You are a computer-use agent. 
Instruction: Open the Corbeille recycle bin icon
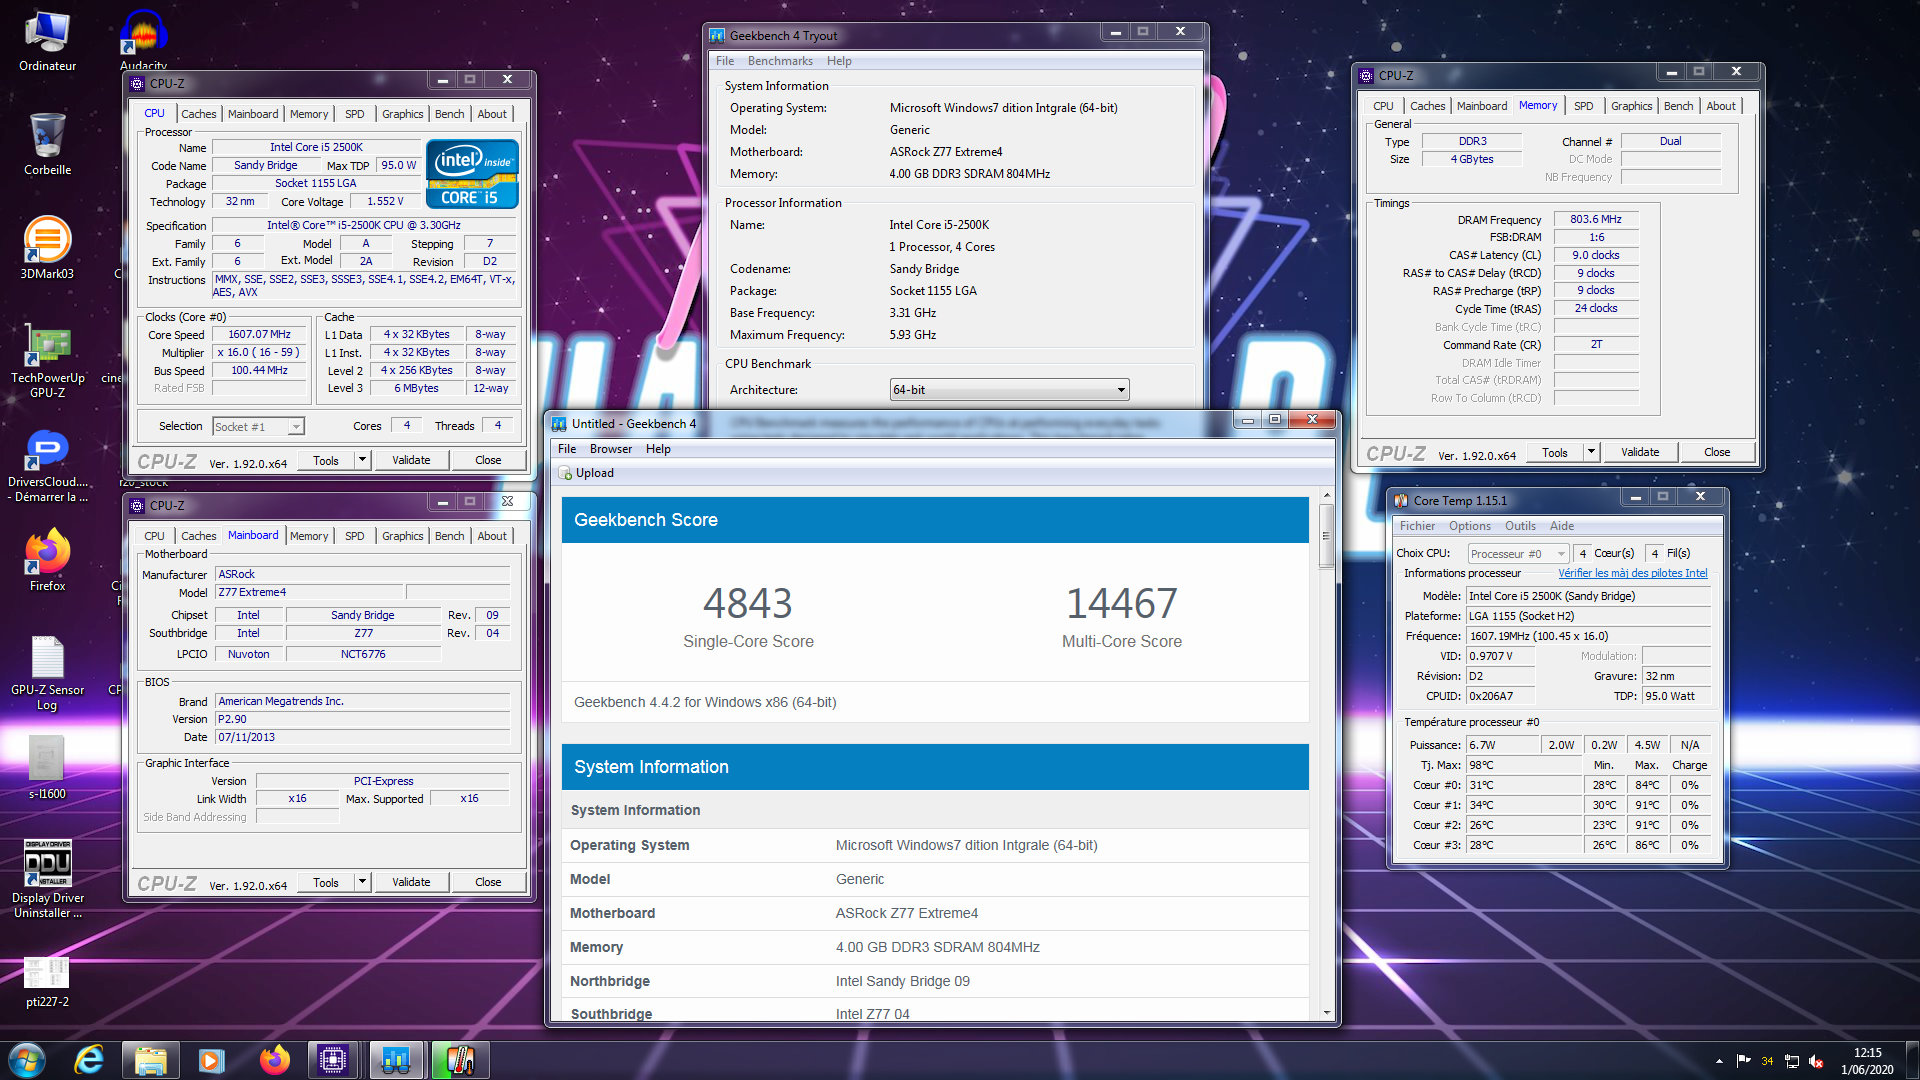tap(47, 145)
